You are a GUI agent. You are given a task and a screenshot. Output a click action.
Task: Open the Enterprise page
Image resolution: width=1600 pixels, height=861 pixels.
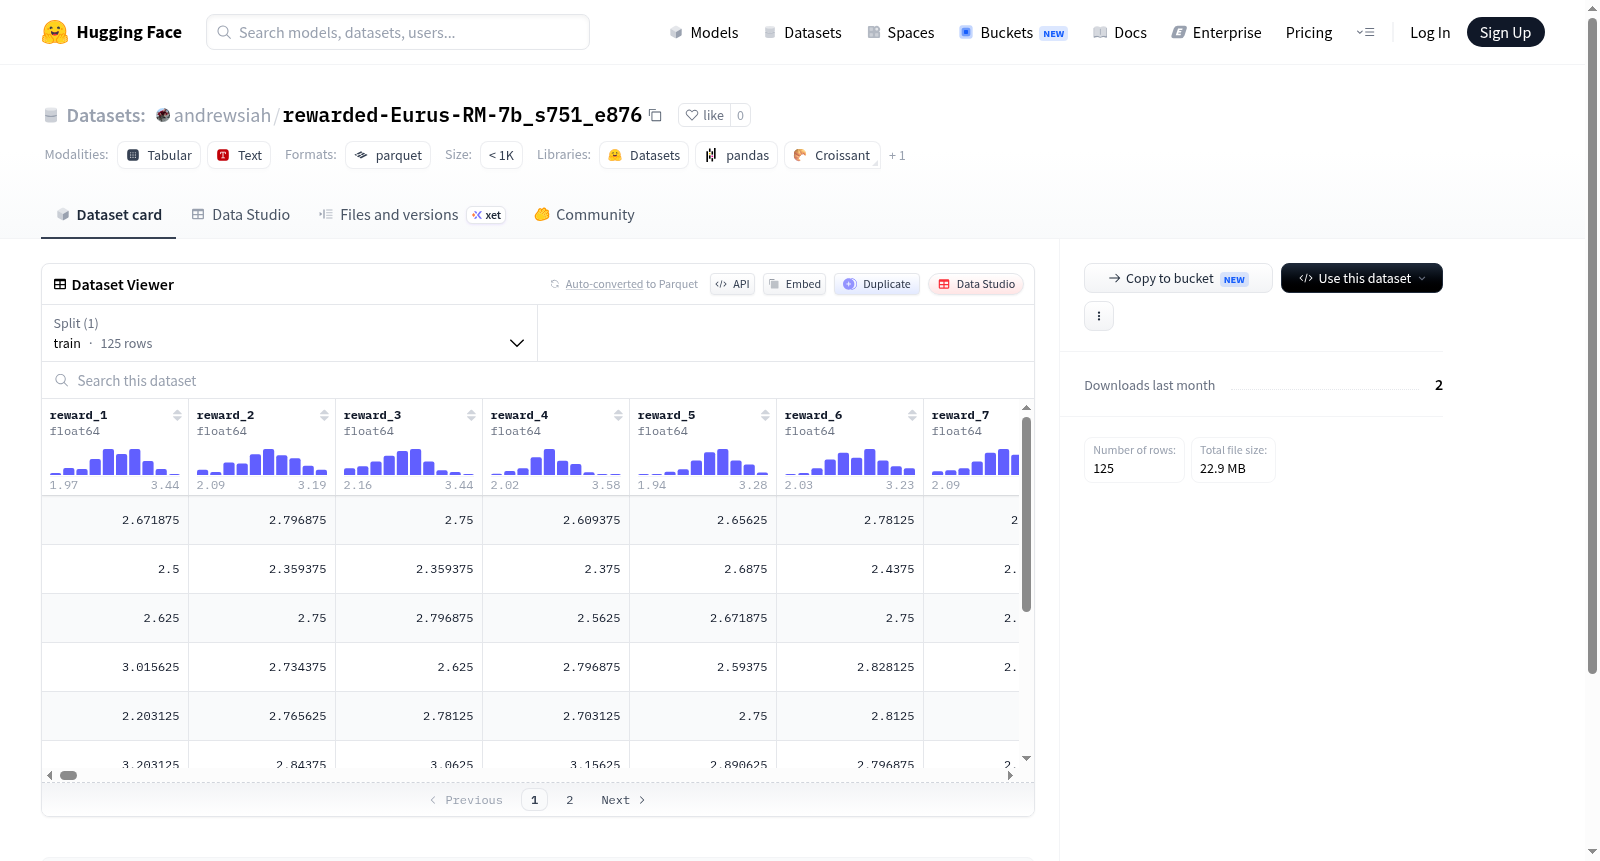1216,32
